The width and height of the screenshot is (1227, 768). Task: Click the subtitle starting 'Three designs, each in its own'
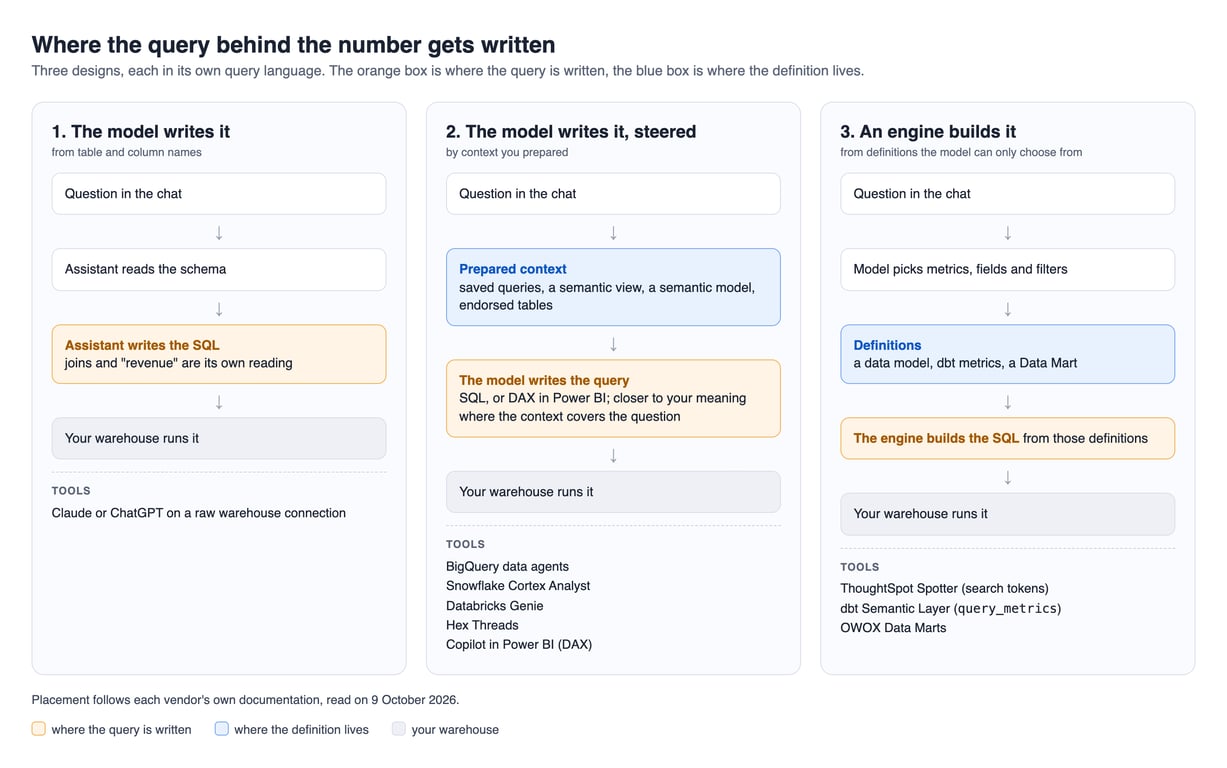tap(447, 71)
